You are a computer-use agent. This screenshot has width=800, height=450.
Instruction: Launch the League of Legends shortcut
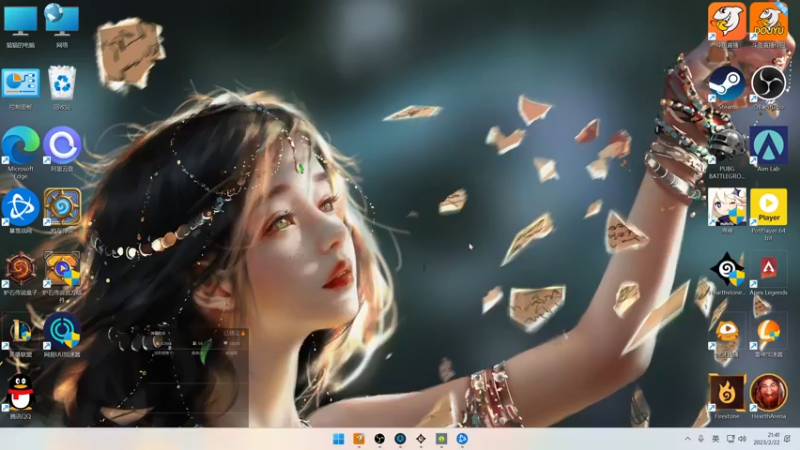(x=20, y=331)
